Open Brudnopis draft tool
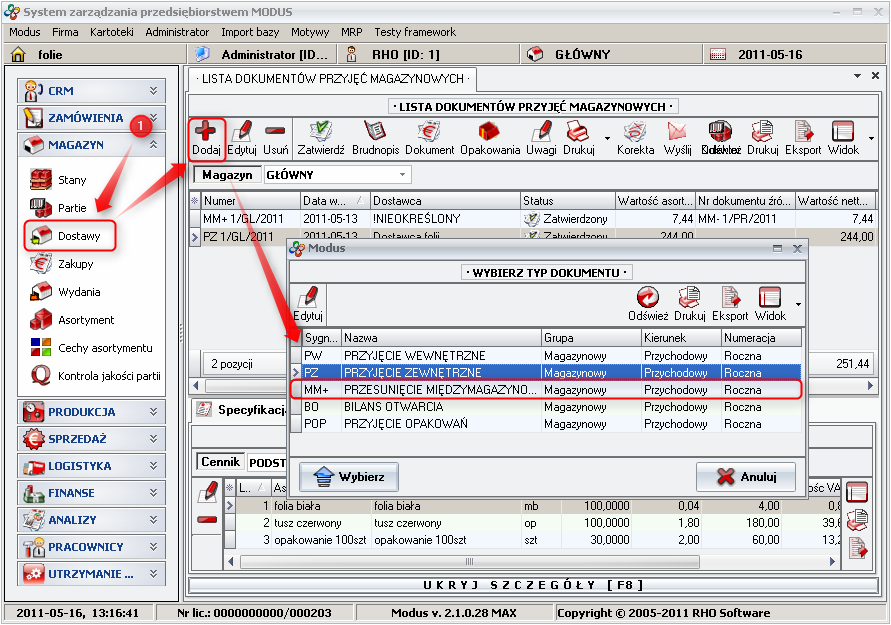891x625 pixels. tap(375, 132)
